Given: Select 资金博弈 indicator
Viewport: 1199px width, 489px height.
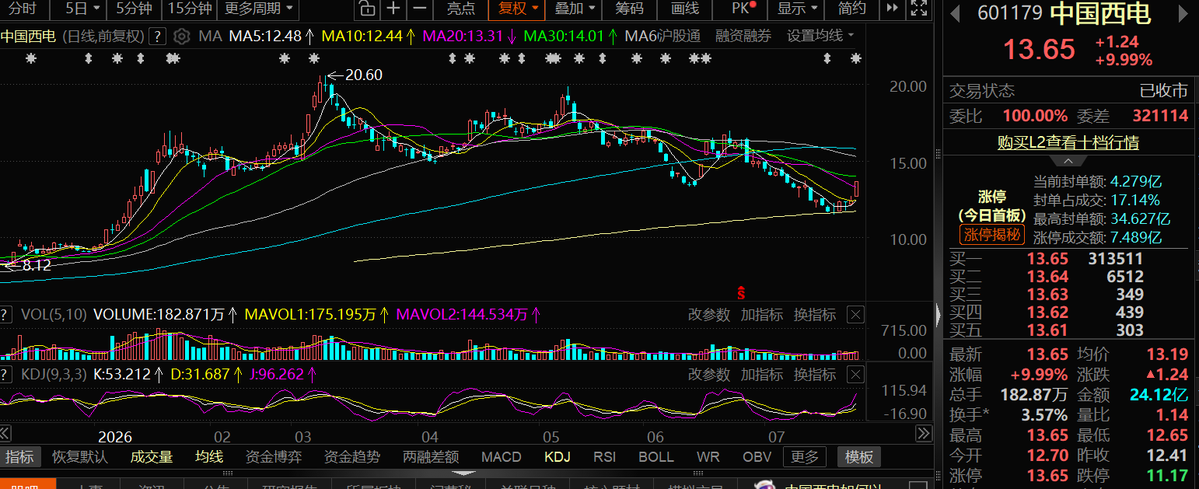Looking at the screenshot, I should point(273,458).
